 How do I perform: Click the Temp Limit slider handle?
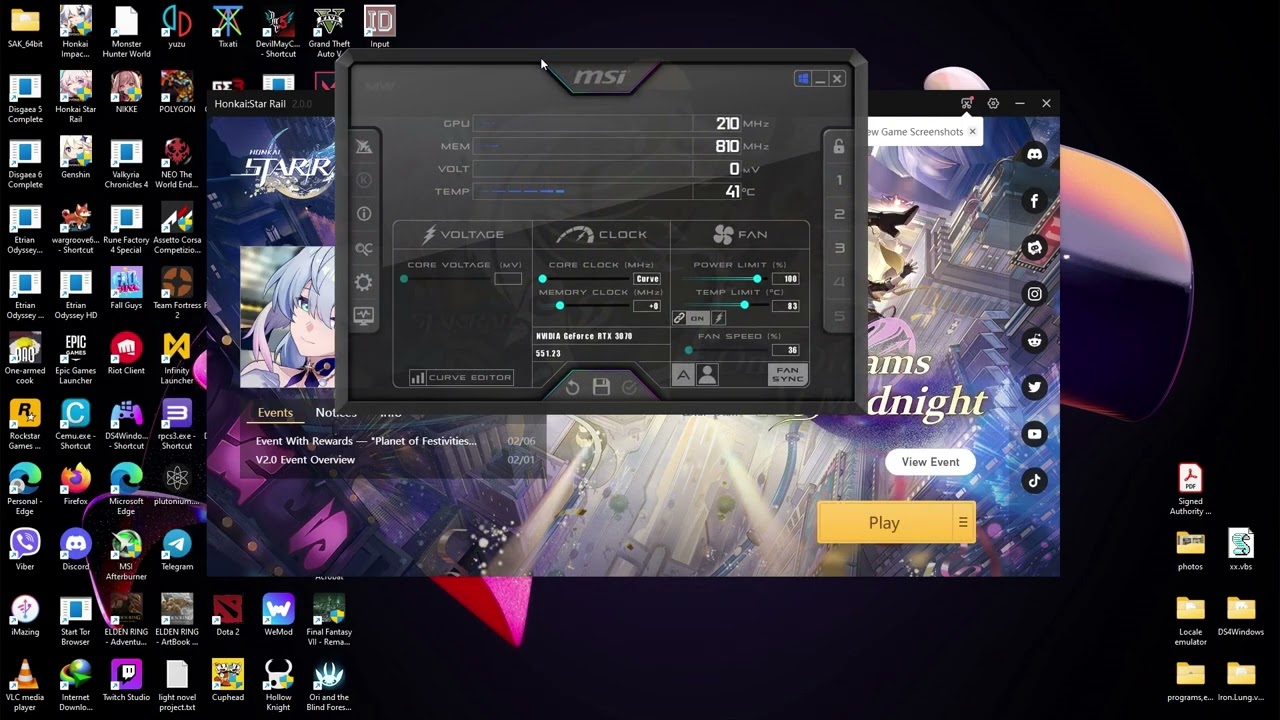click(x=744, y=306)
